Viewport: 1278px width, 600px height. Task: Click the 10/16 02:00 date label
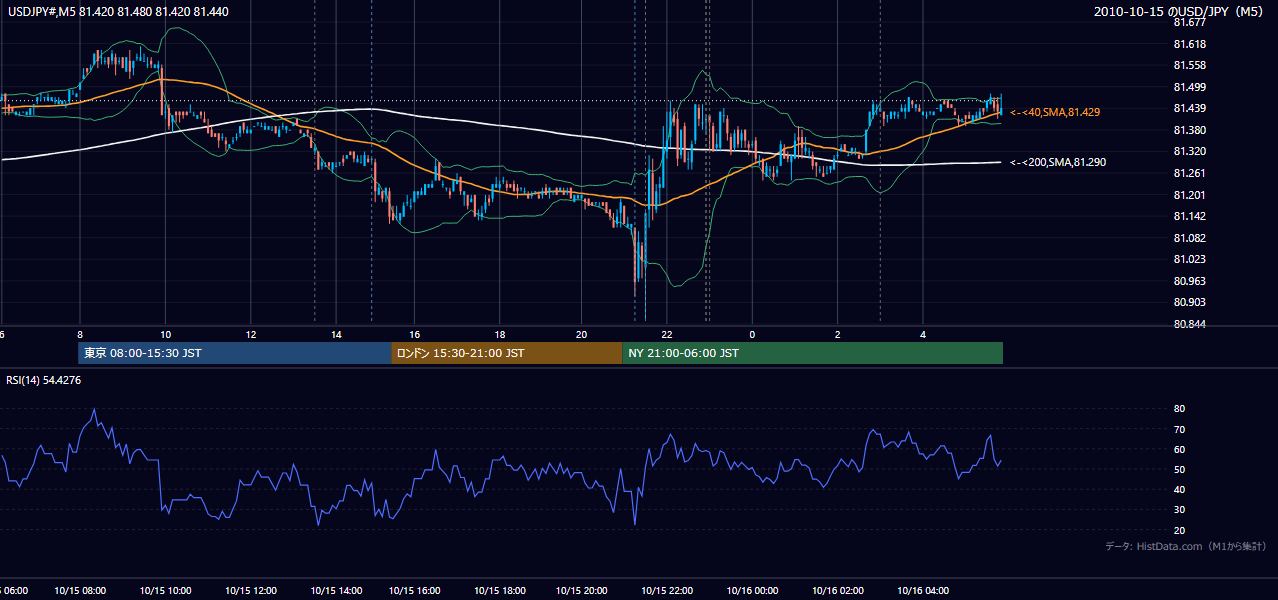837,590
